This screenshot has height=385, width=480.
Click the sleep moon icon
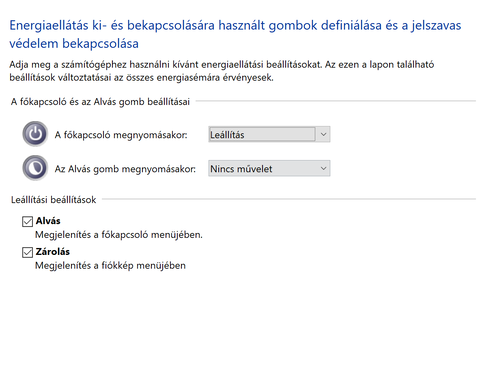click(x=35, y=168)
